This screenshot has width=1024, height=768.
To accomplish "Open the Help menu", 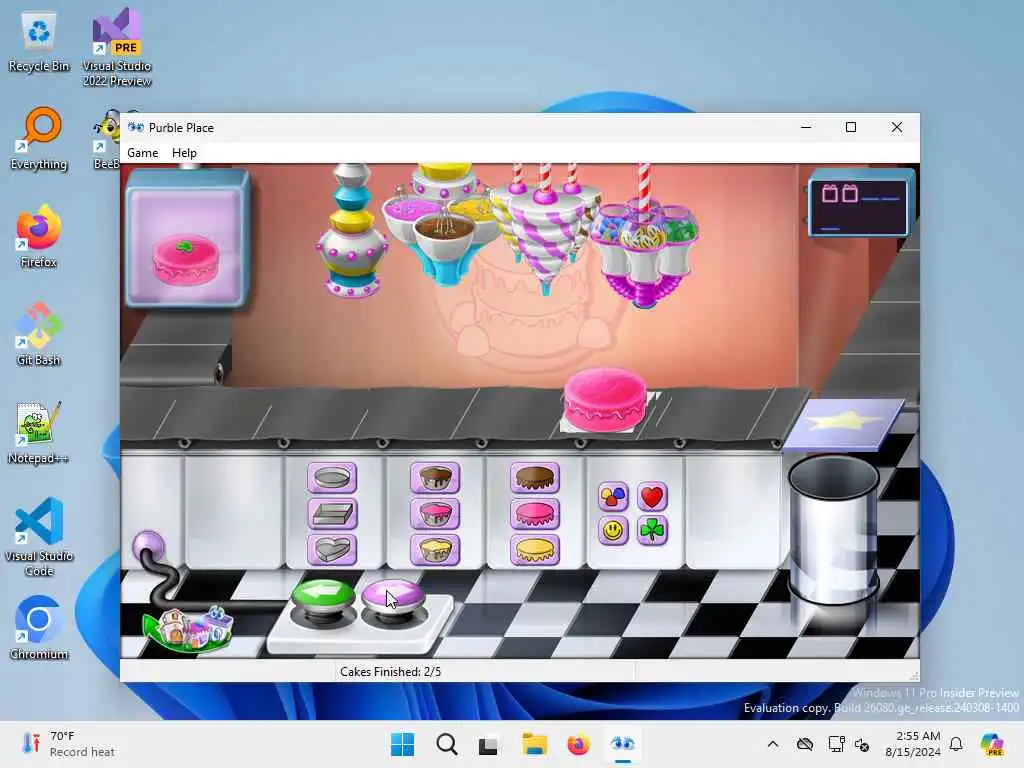I will [x=184, y=153].
